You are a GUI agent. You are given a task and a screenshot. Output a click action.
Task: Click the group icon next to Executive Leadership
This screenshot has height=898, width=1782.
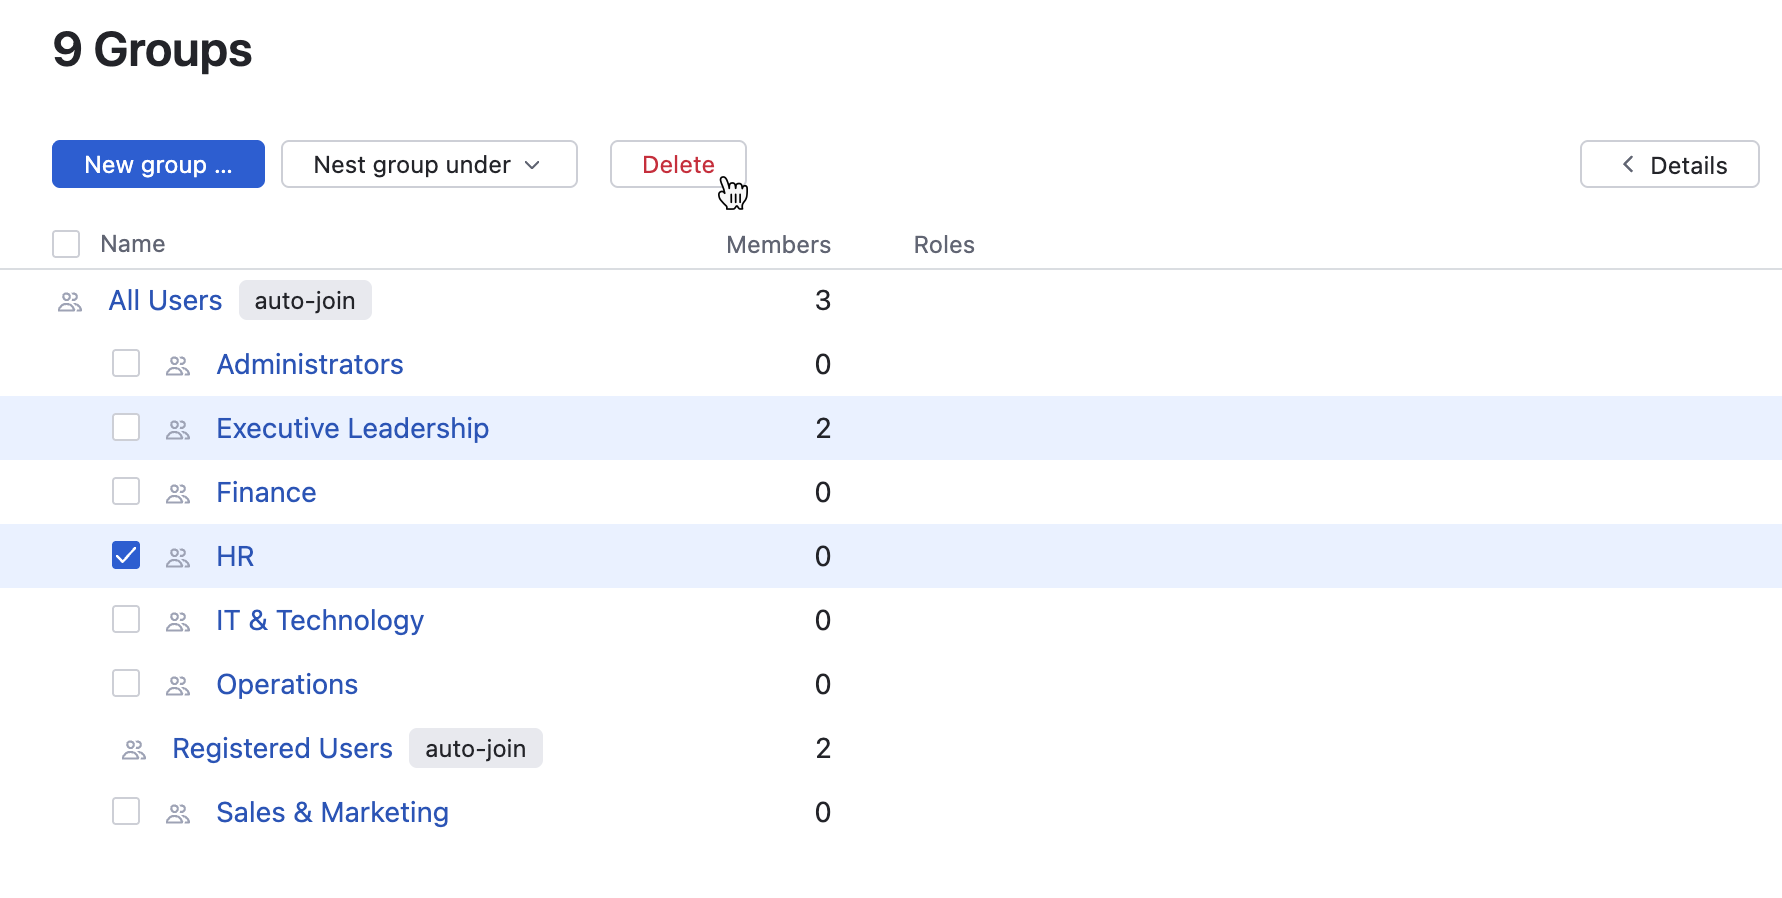(178, 430)
